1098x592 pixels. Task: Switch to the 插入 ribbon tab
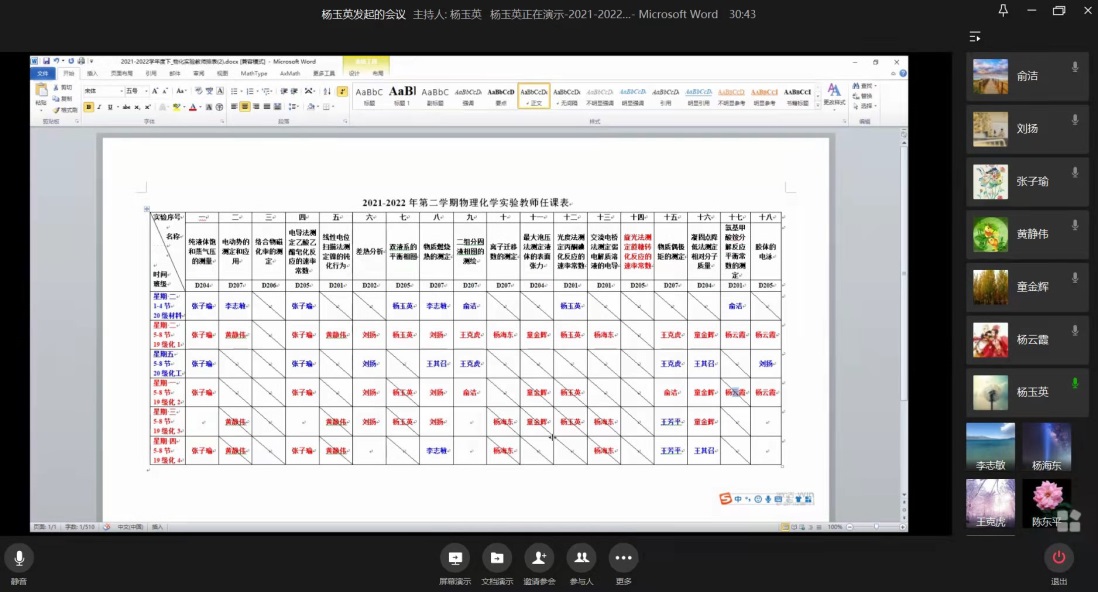point(92,73)
